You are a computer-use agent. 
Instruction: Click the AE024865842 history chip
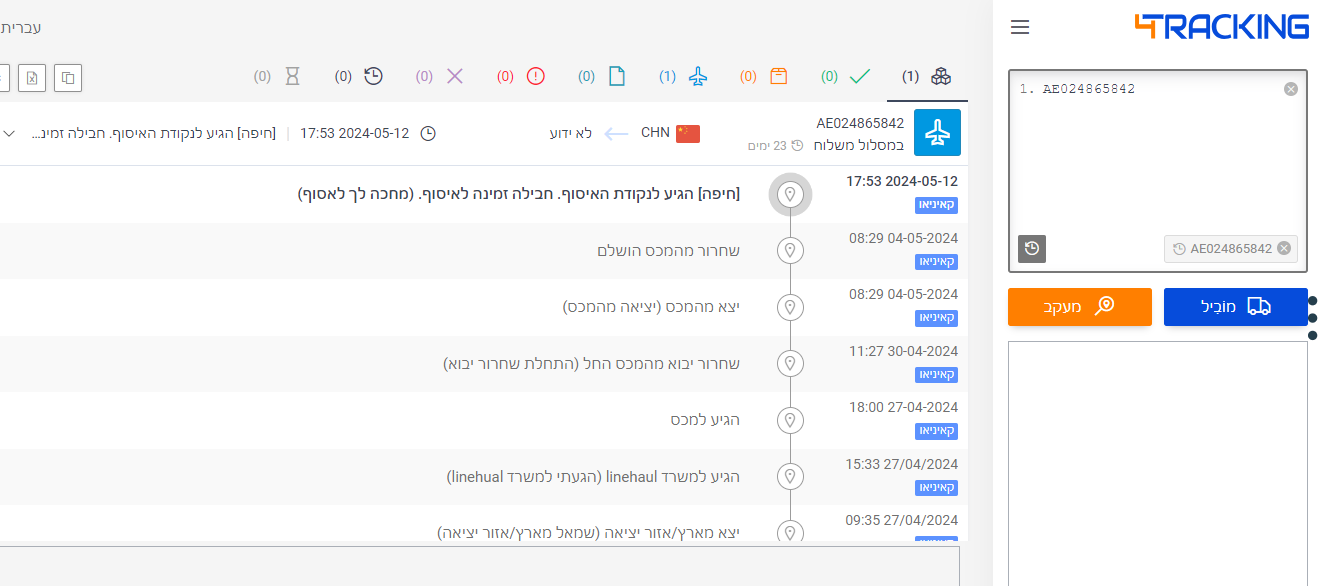(x=1230, y=249)
